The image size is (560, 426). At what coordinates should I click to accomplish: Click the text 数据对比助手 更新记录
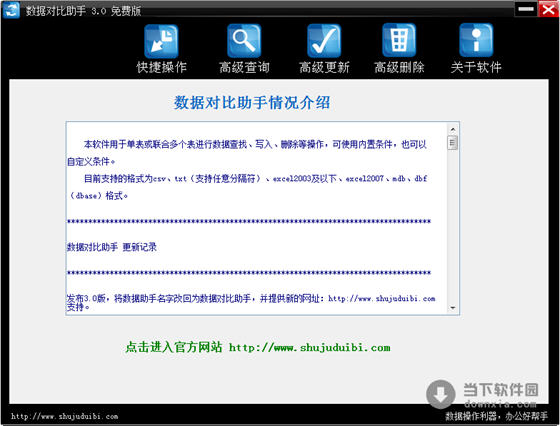tap(112, 247)
